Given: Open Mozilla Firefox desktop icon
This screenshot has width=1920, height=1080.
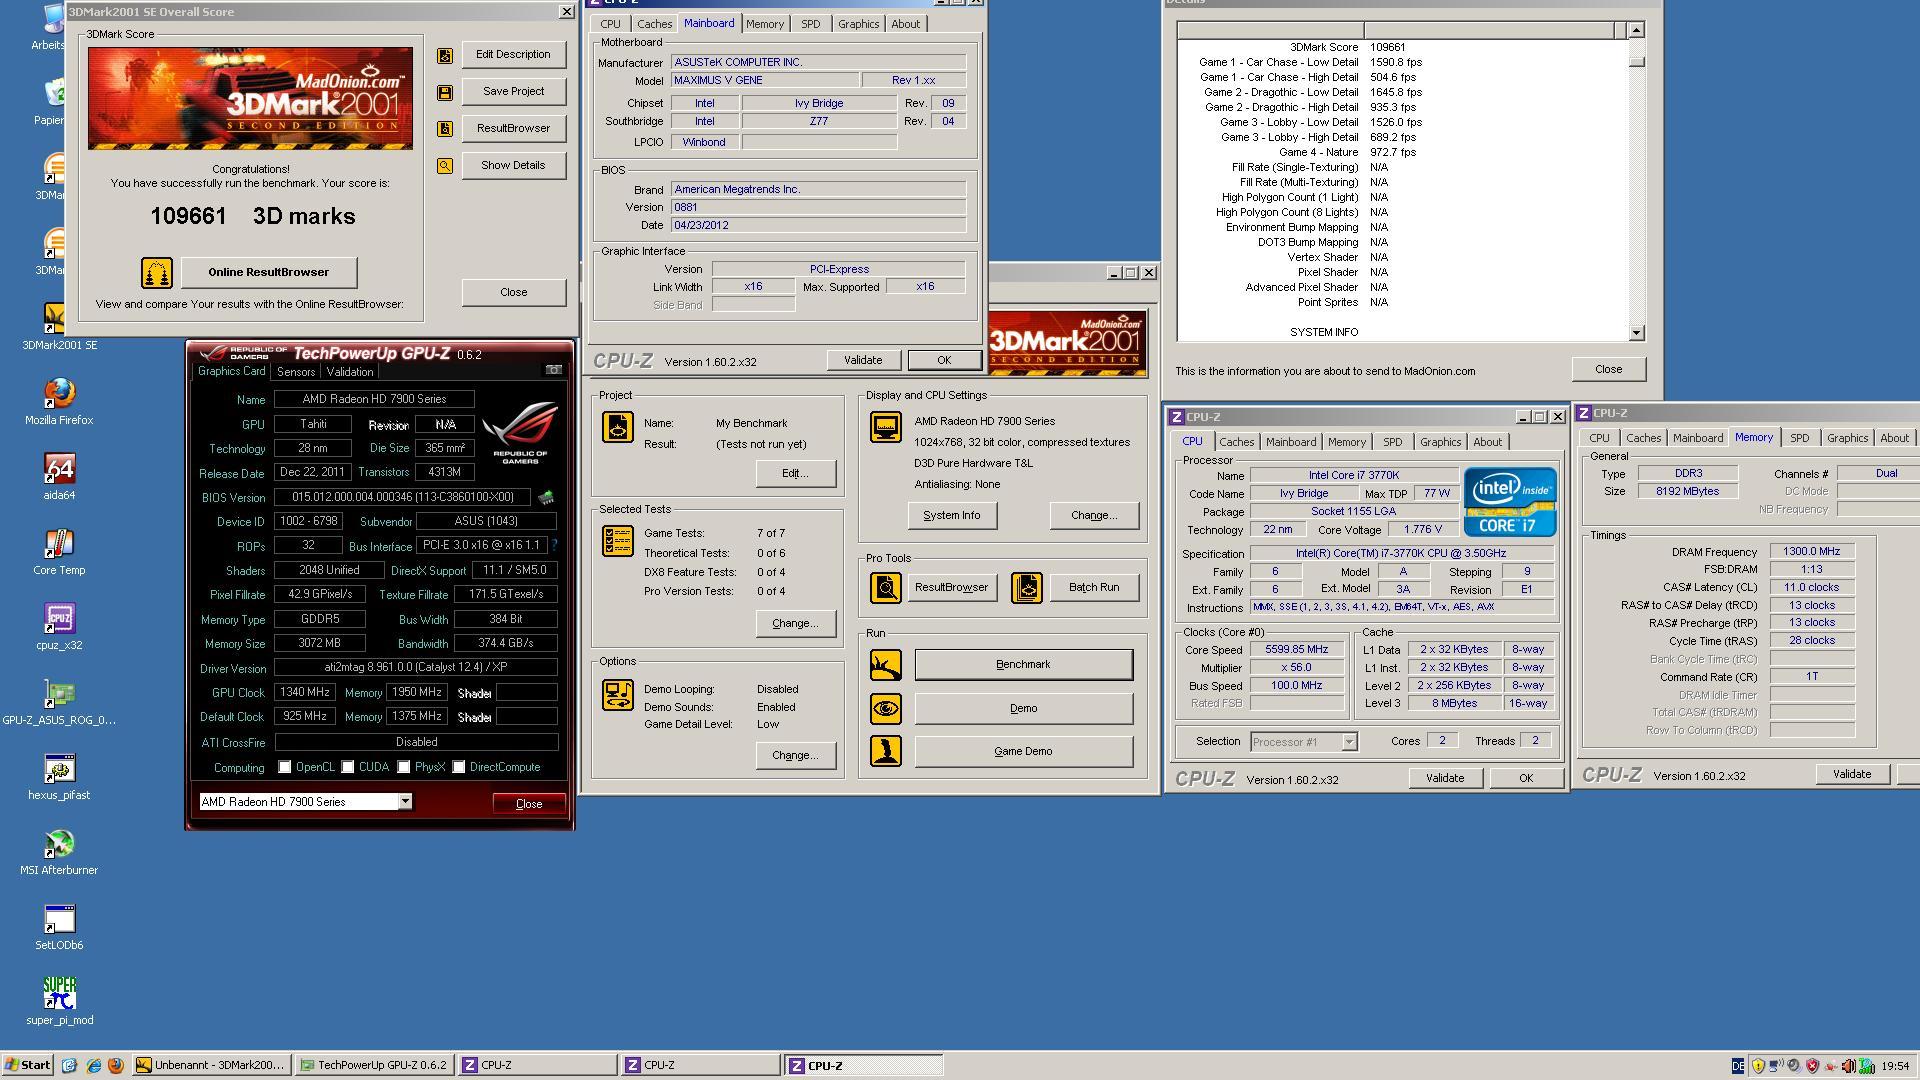Looking at the screenshot, I should coord(59,401).
